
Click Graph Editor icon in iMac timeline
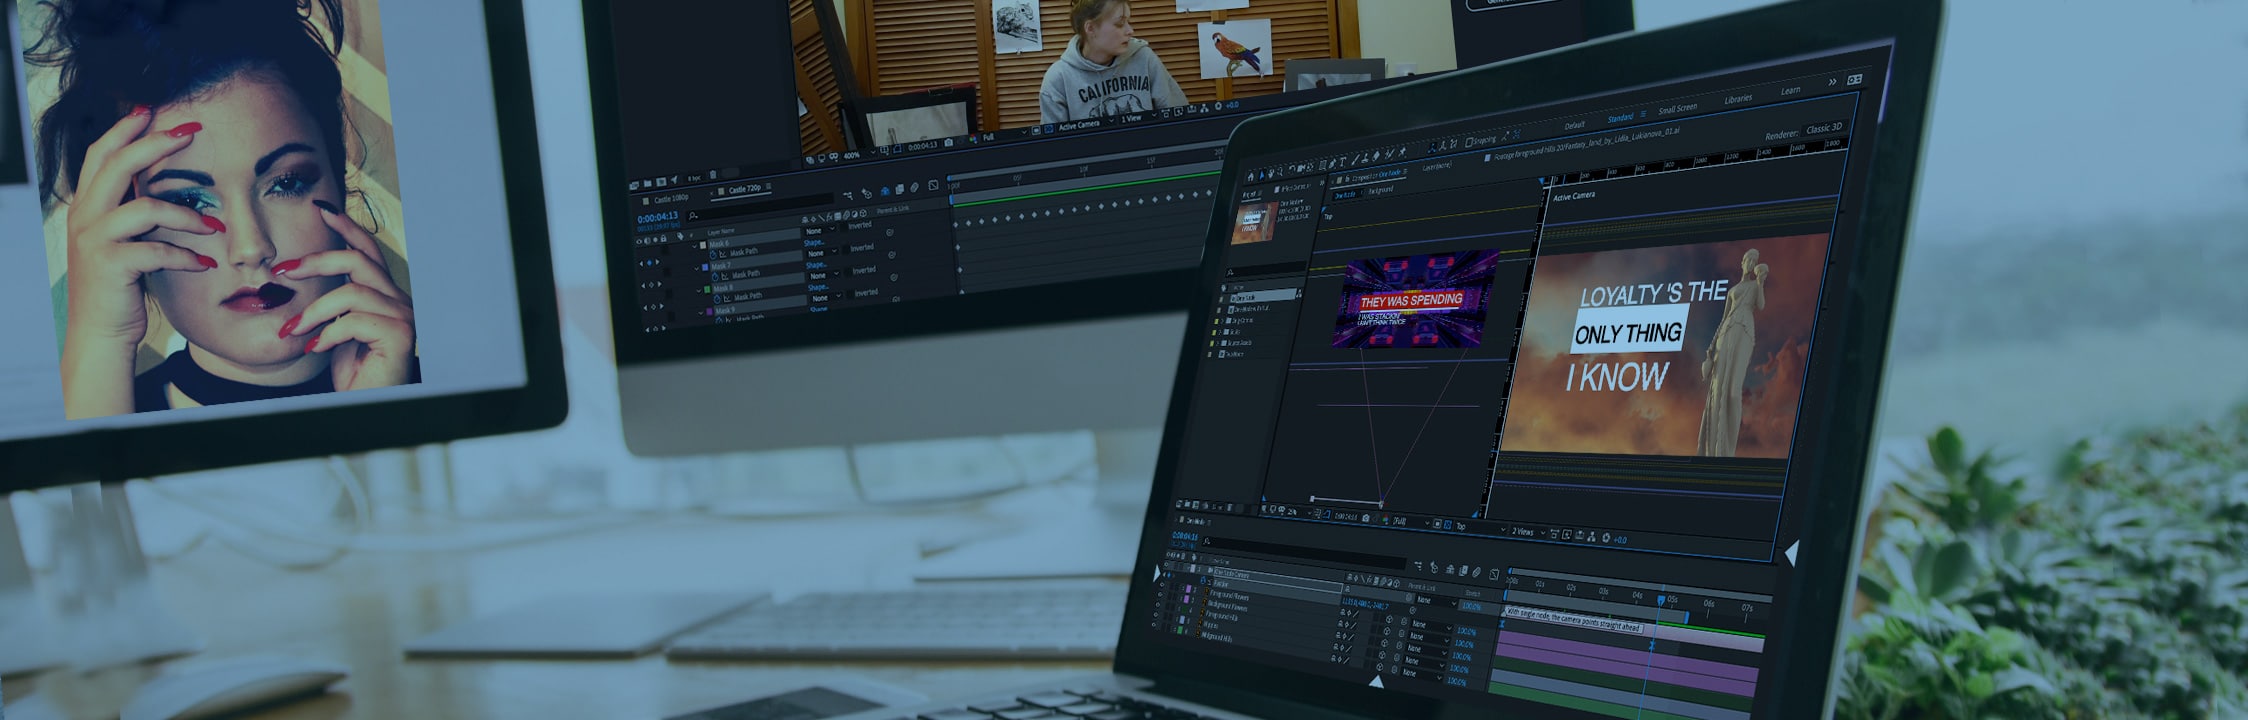click(x=933, y=185)
